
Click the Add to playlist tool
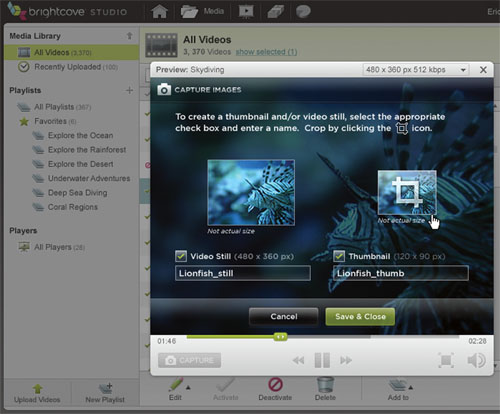pyautogui.click(x=398, y=390)
